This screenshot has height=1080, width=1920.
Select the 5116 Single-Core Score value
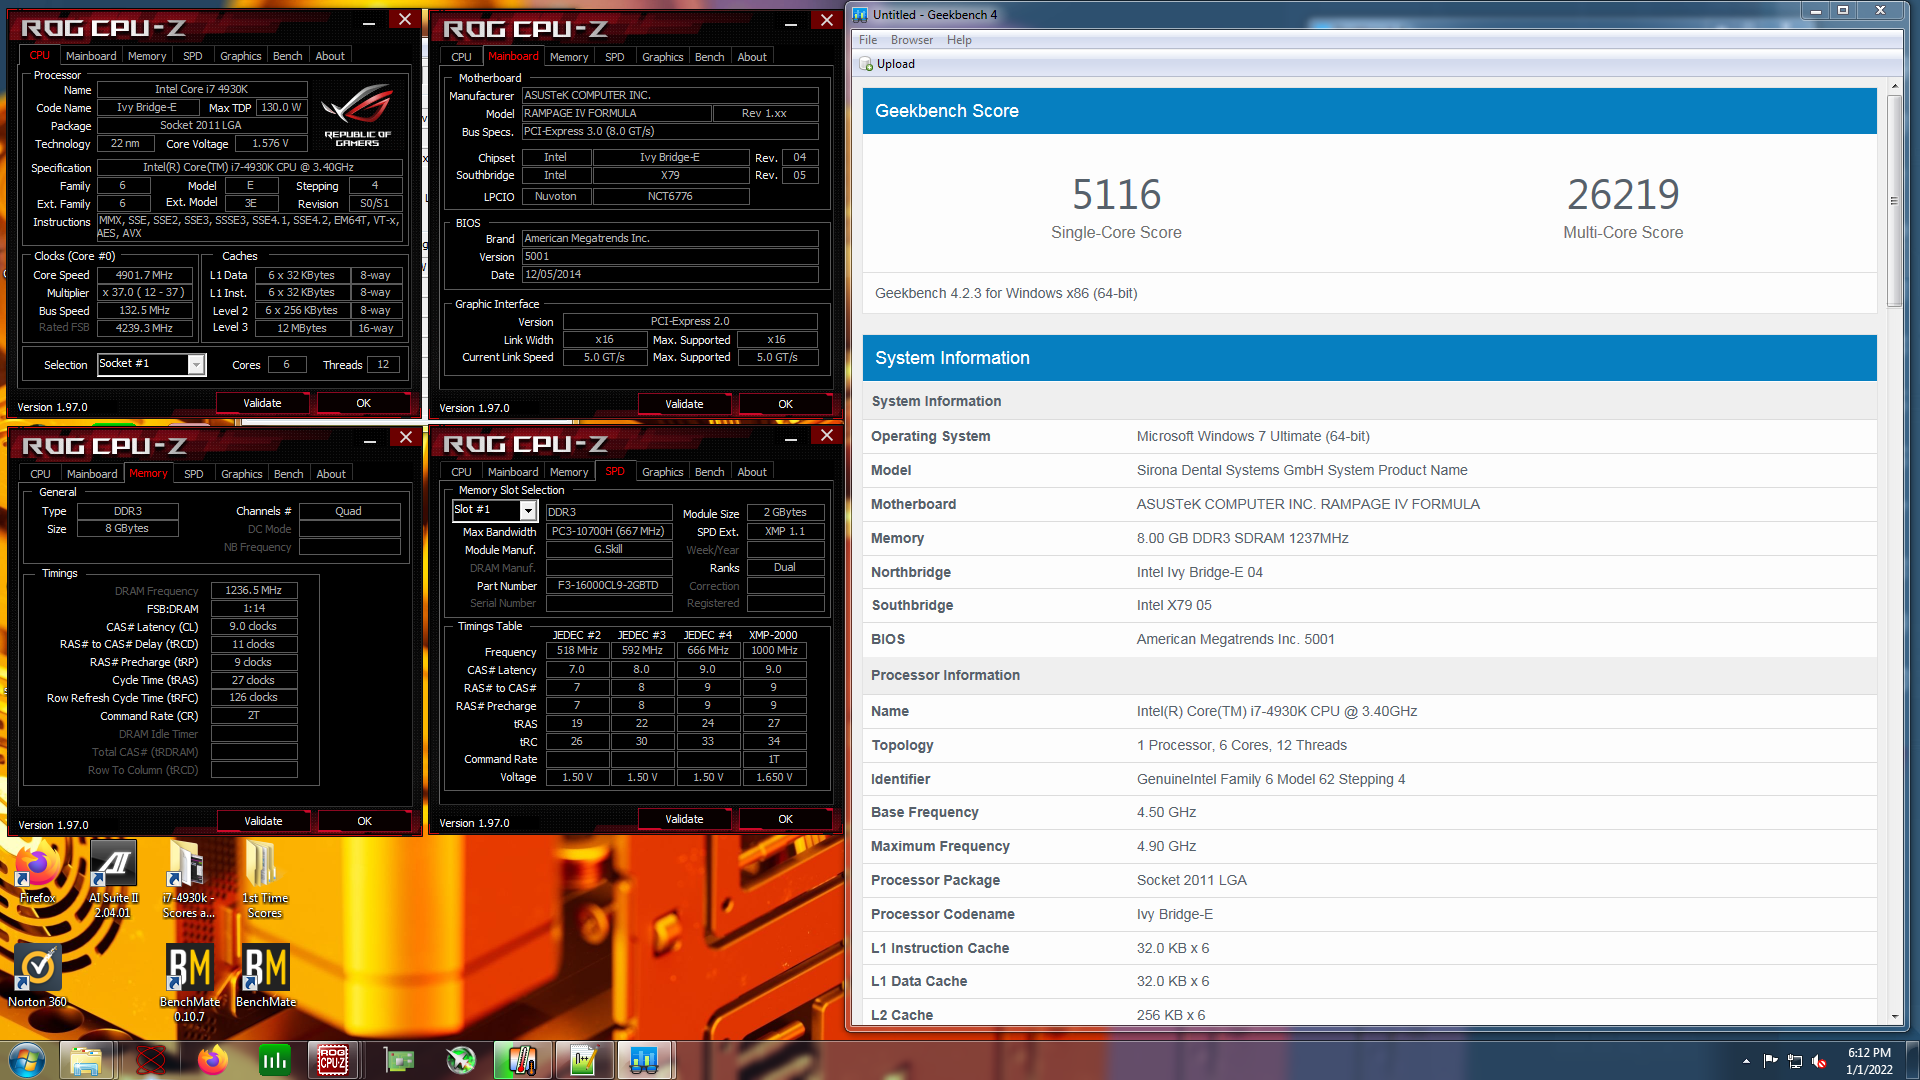(x=1116, y=194)
